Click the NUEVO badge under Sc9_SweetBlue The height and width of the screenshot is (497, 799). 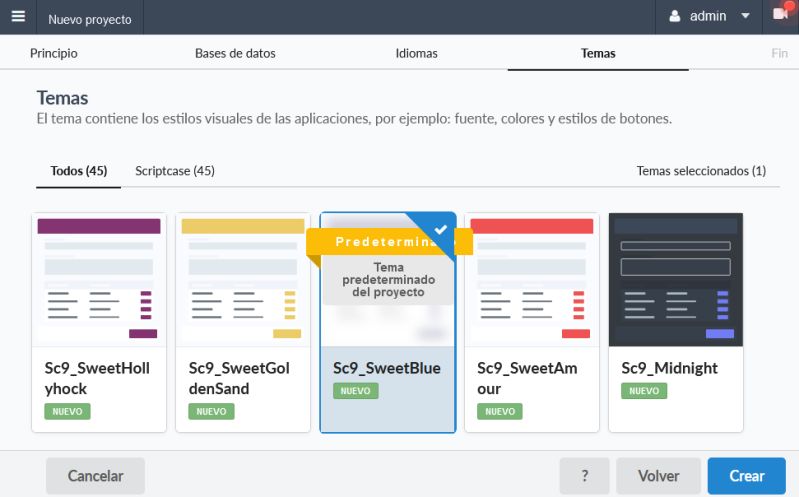tap(356, 391)
